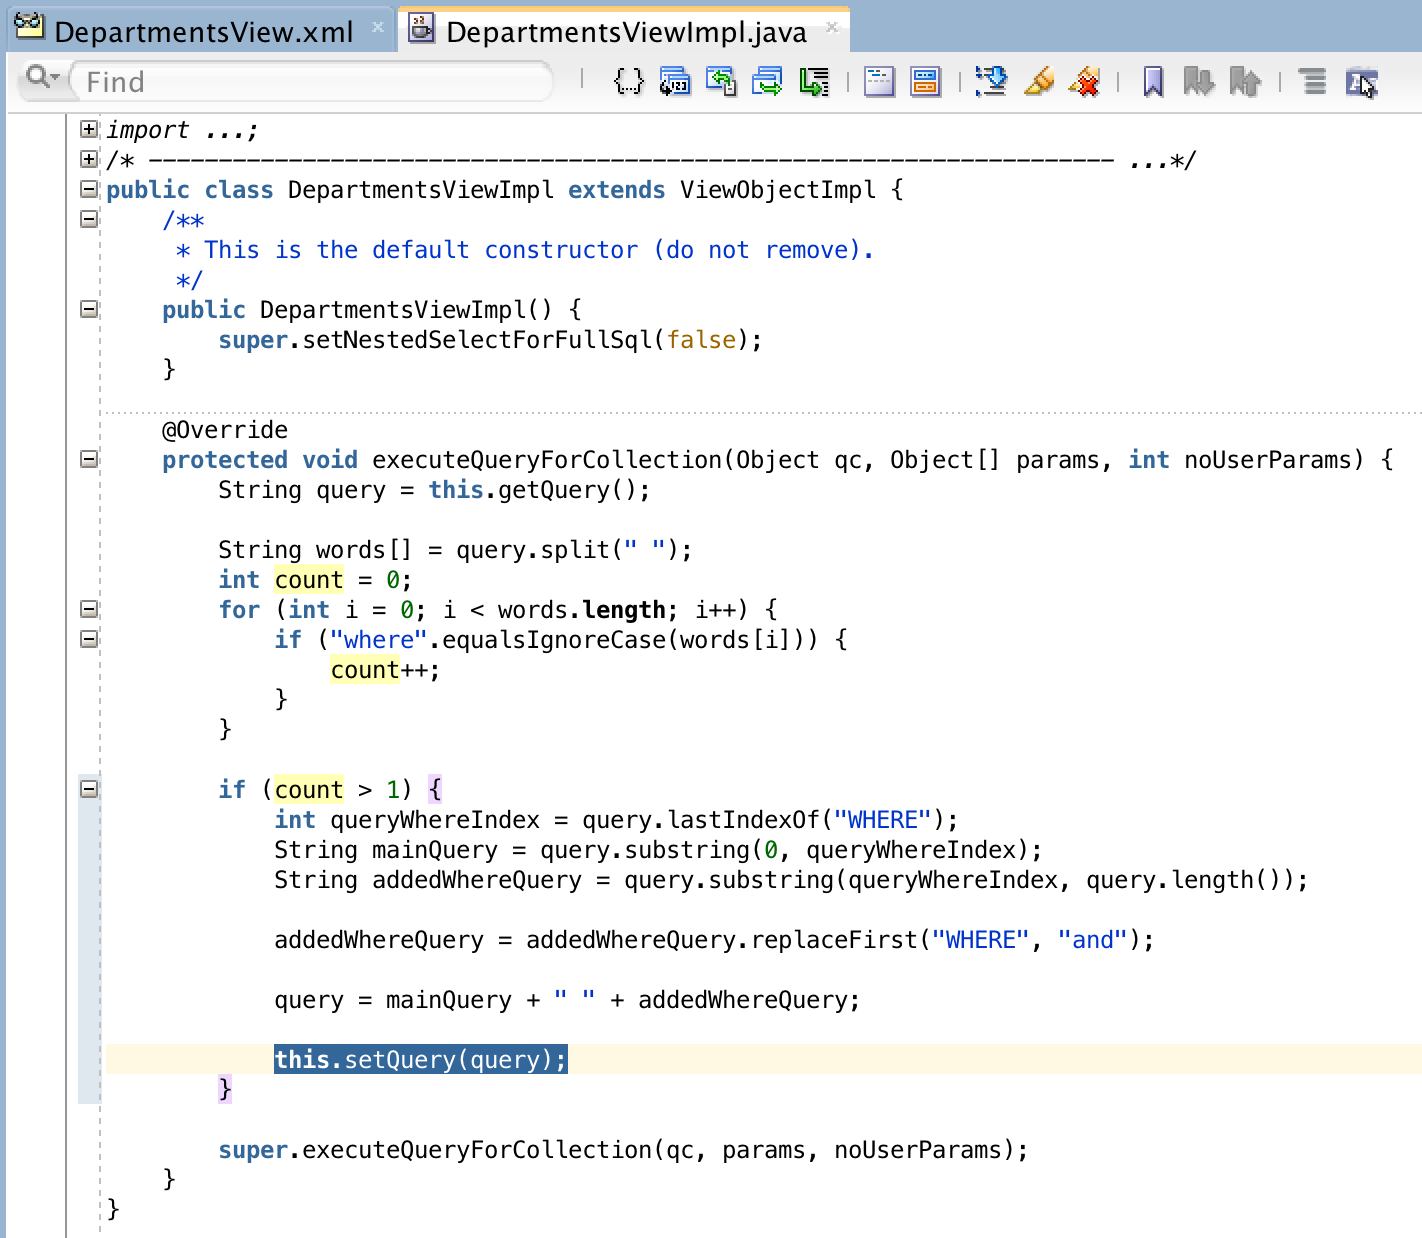The width and height of the screenshot is (1422, 1238).
Task: Click the clear highlights red-X icon
Action: coord(1084,81)
